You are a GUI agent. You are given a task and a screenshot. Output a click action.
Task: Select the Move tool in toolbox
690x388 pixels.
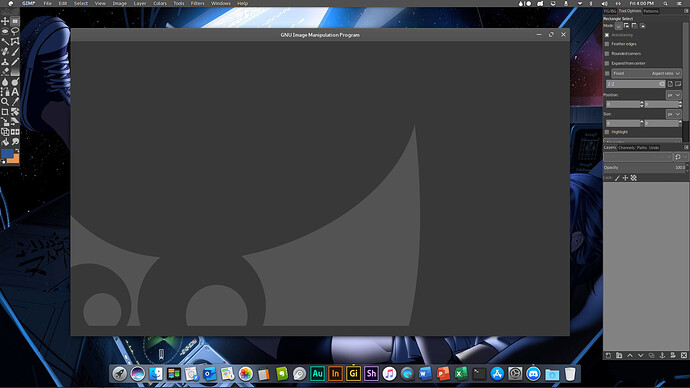point(5,21)
